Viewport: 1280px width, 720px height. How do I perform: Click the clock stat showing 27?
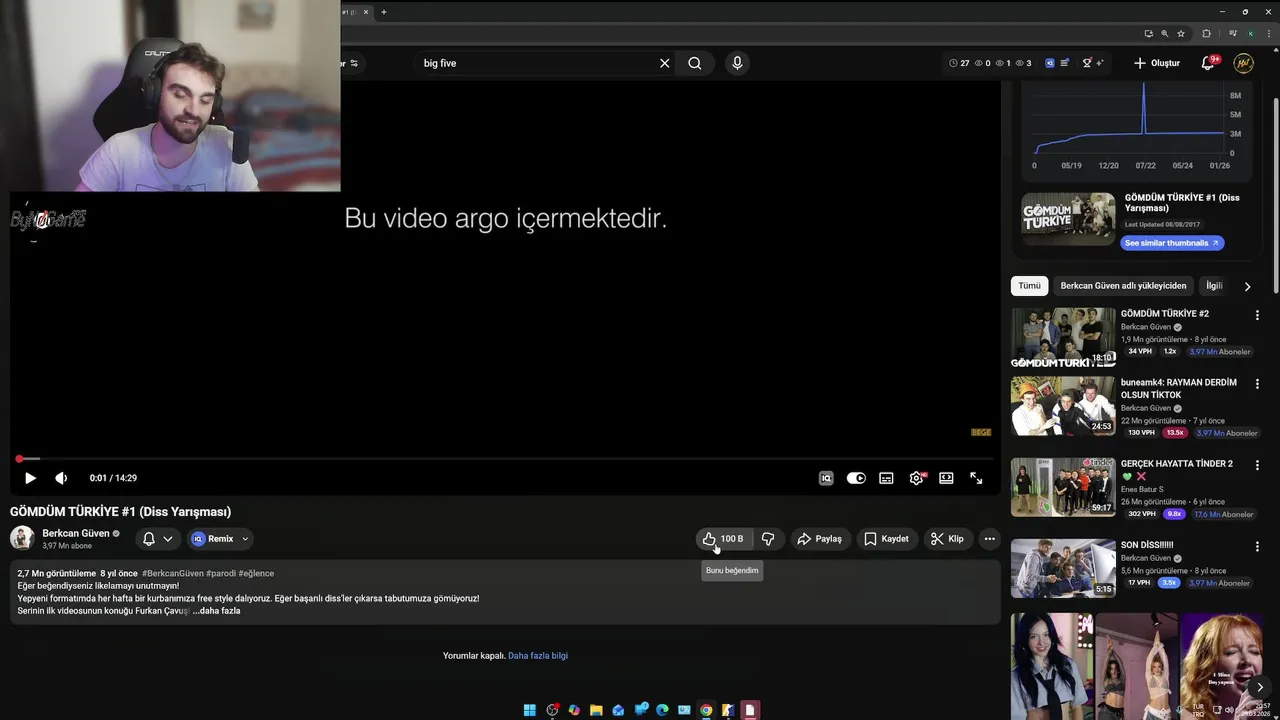click(x=959, y=63)
